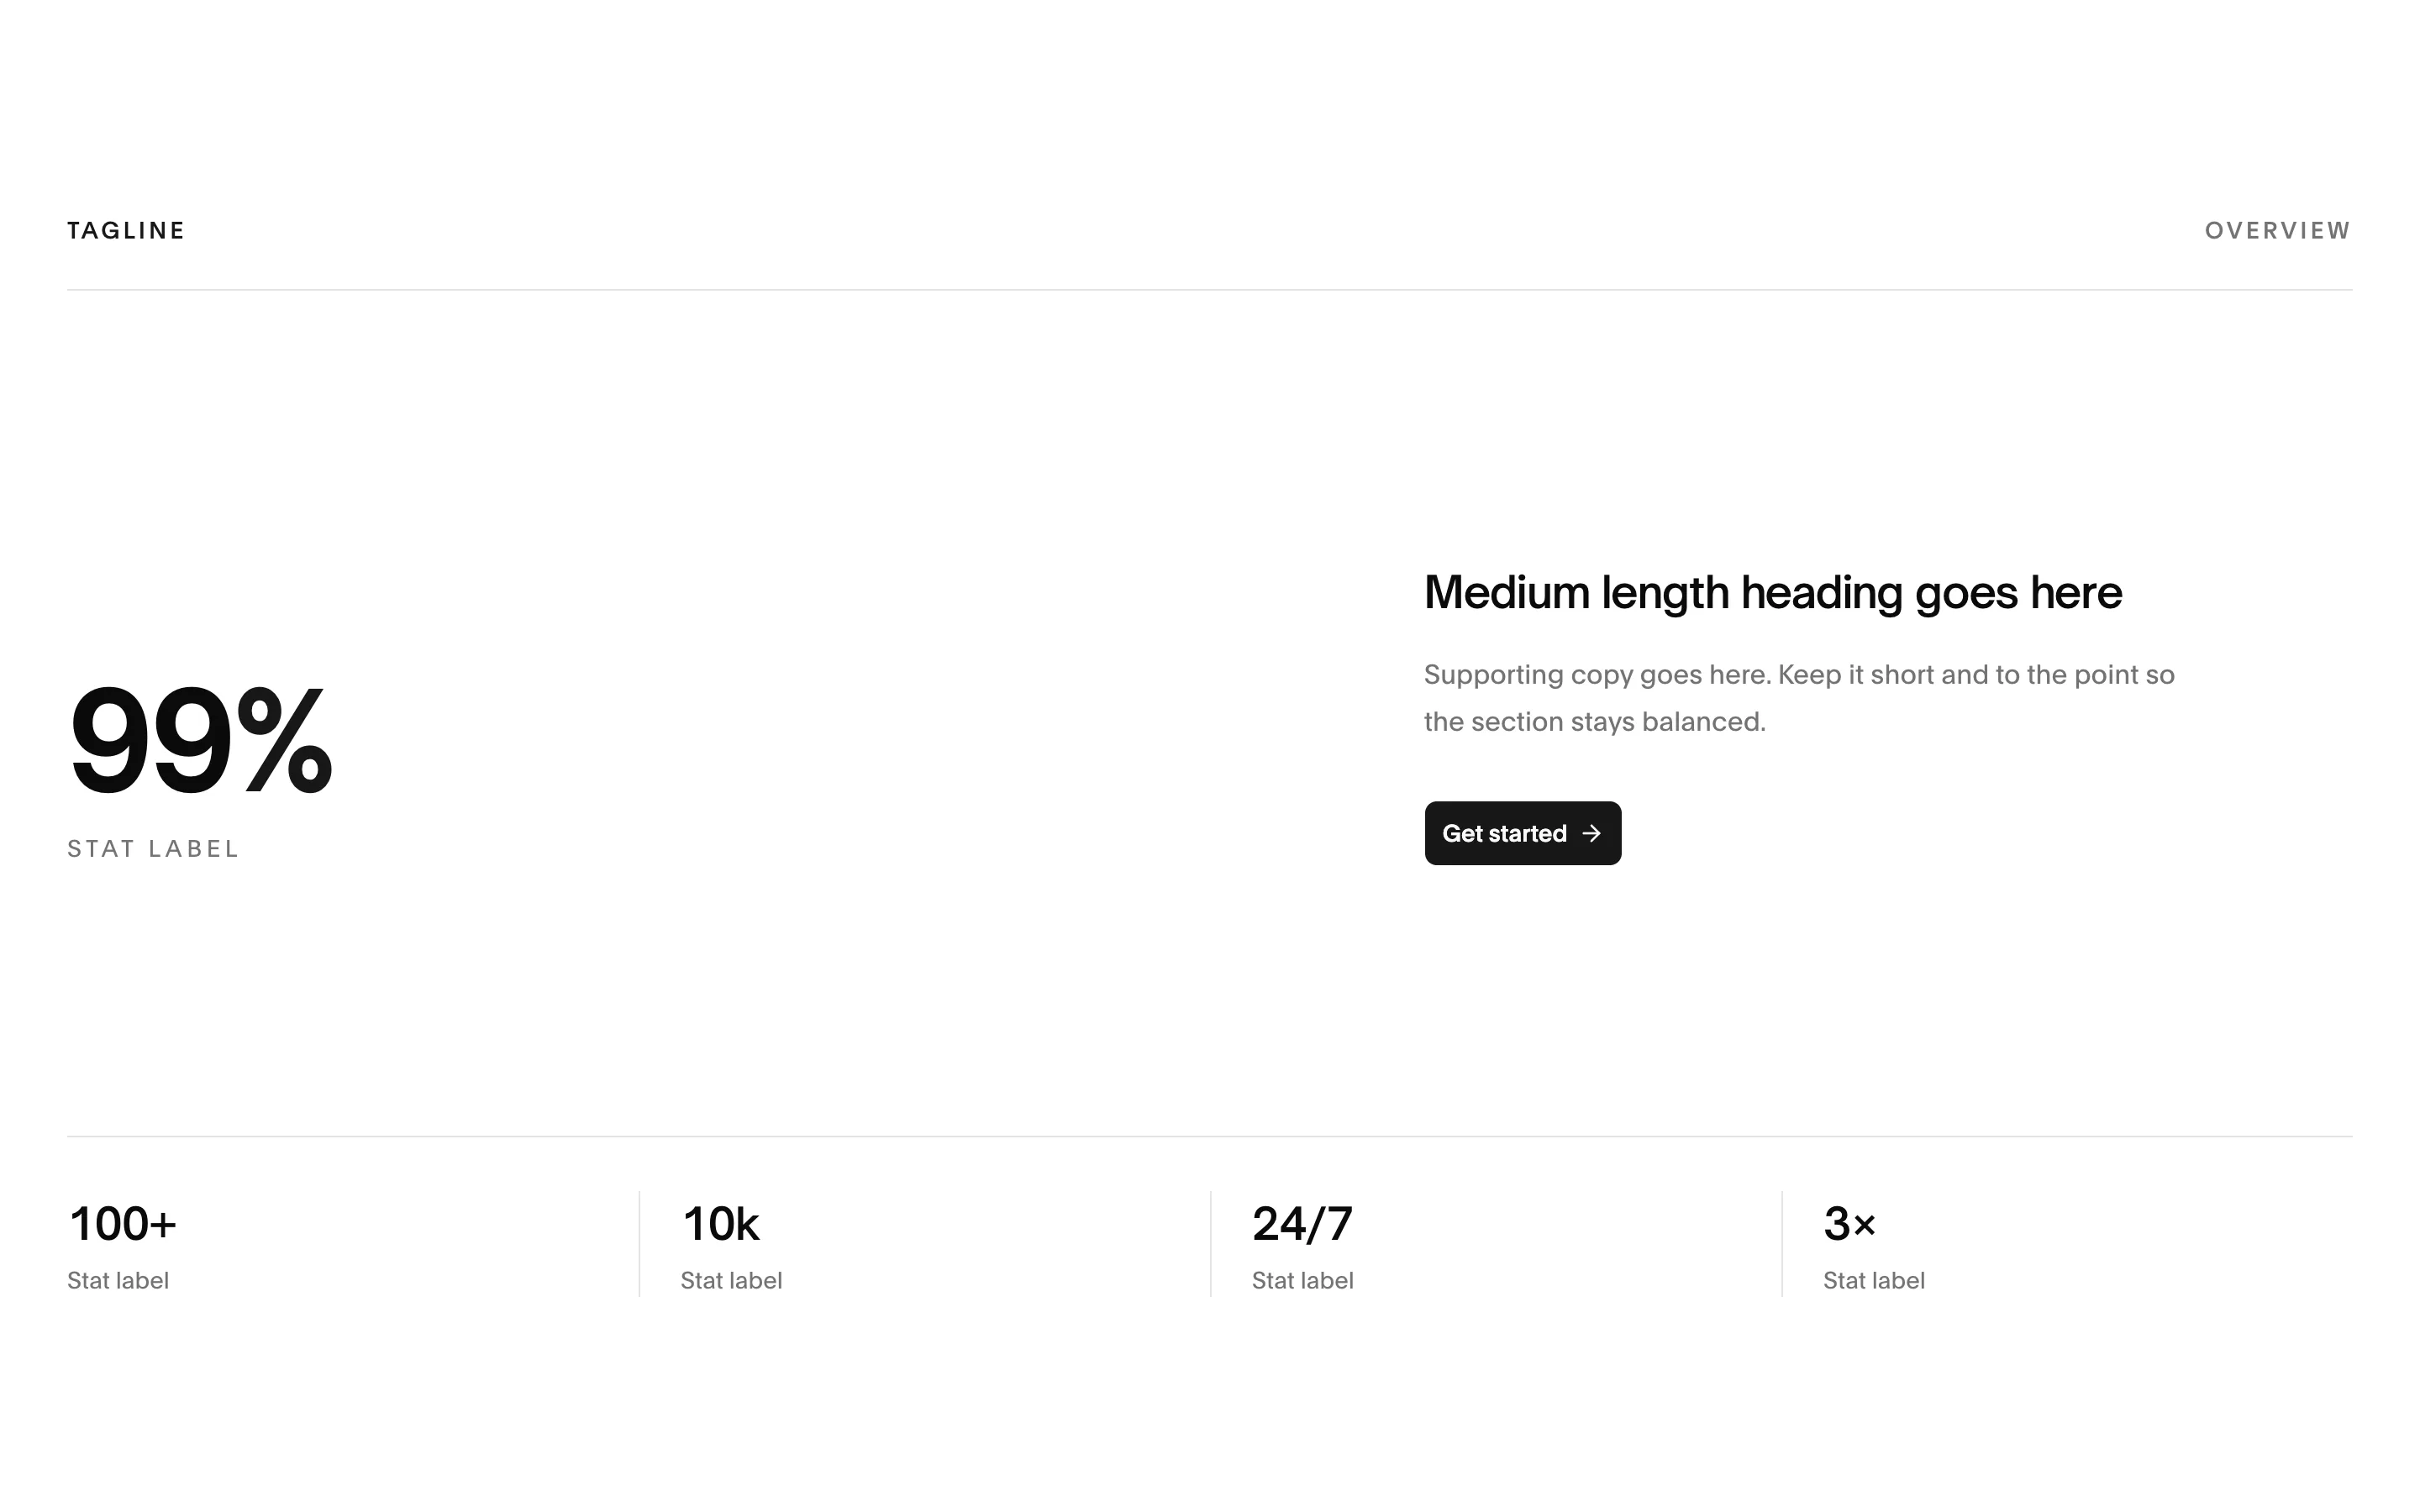Click the OVERVIEW label at top right

coord(2278,231)
